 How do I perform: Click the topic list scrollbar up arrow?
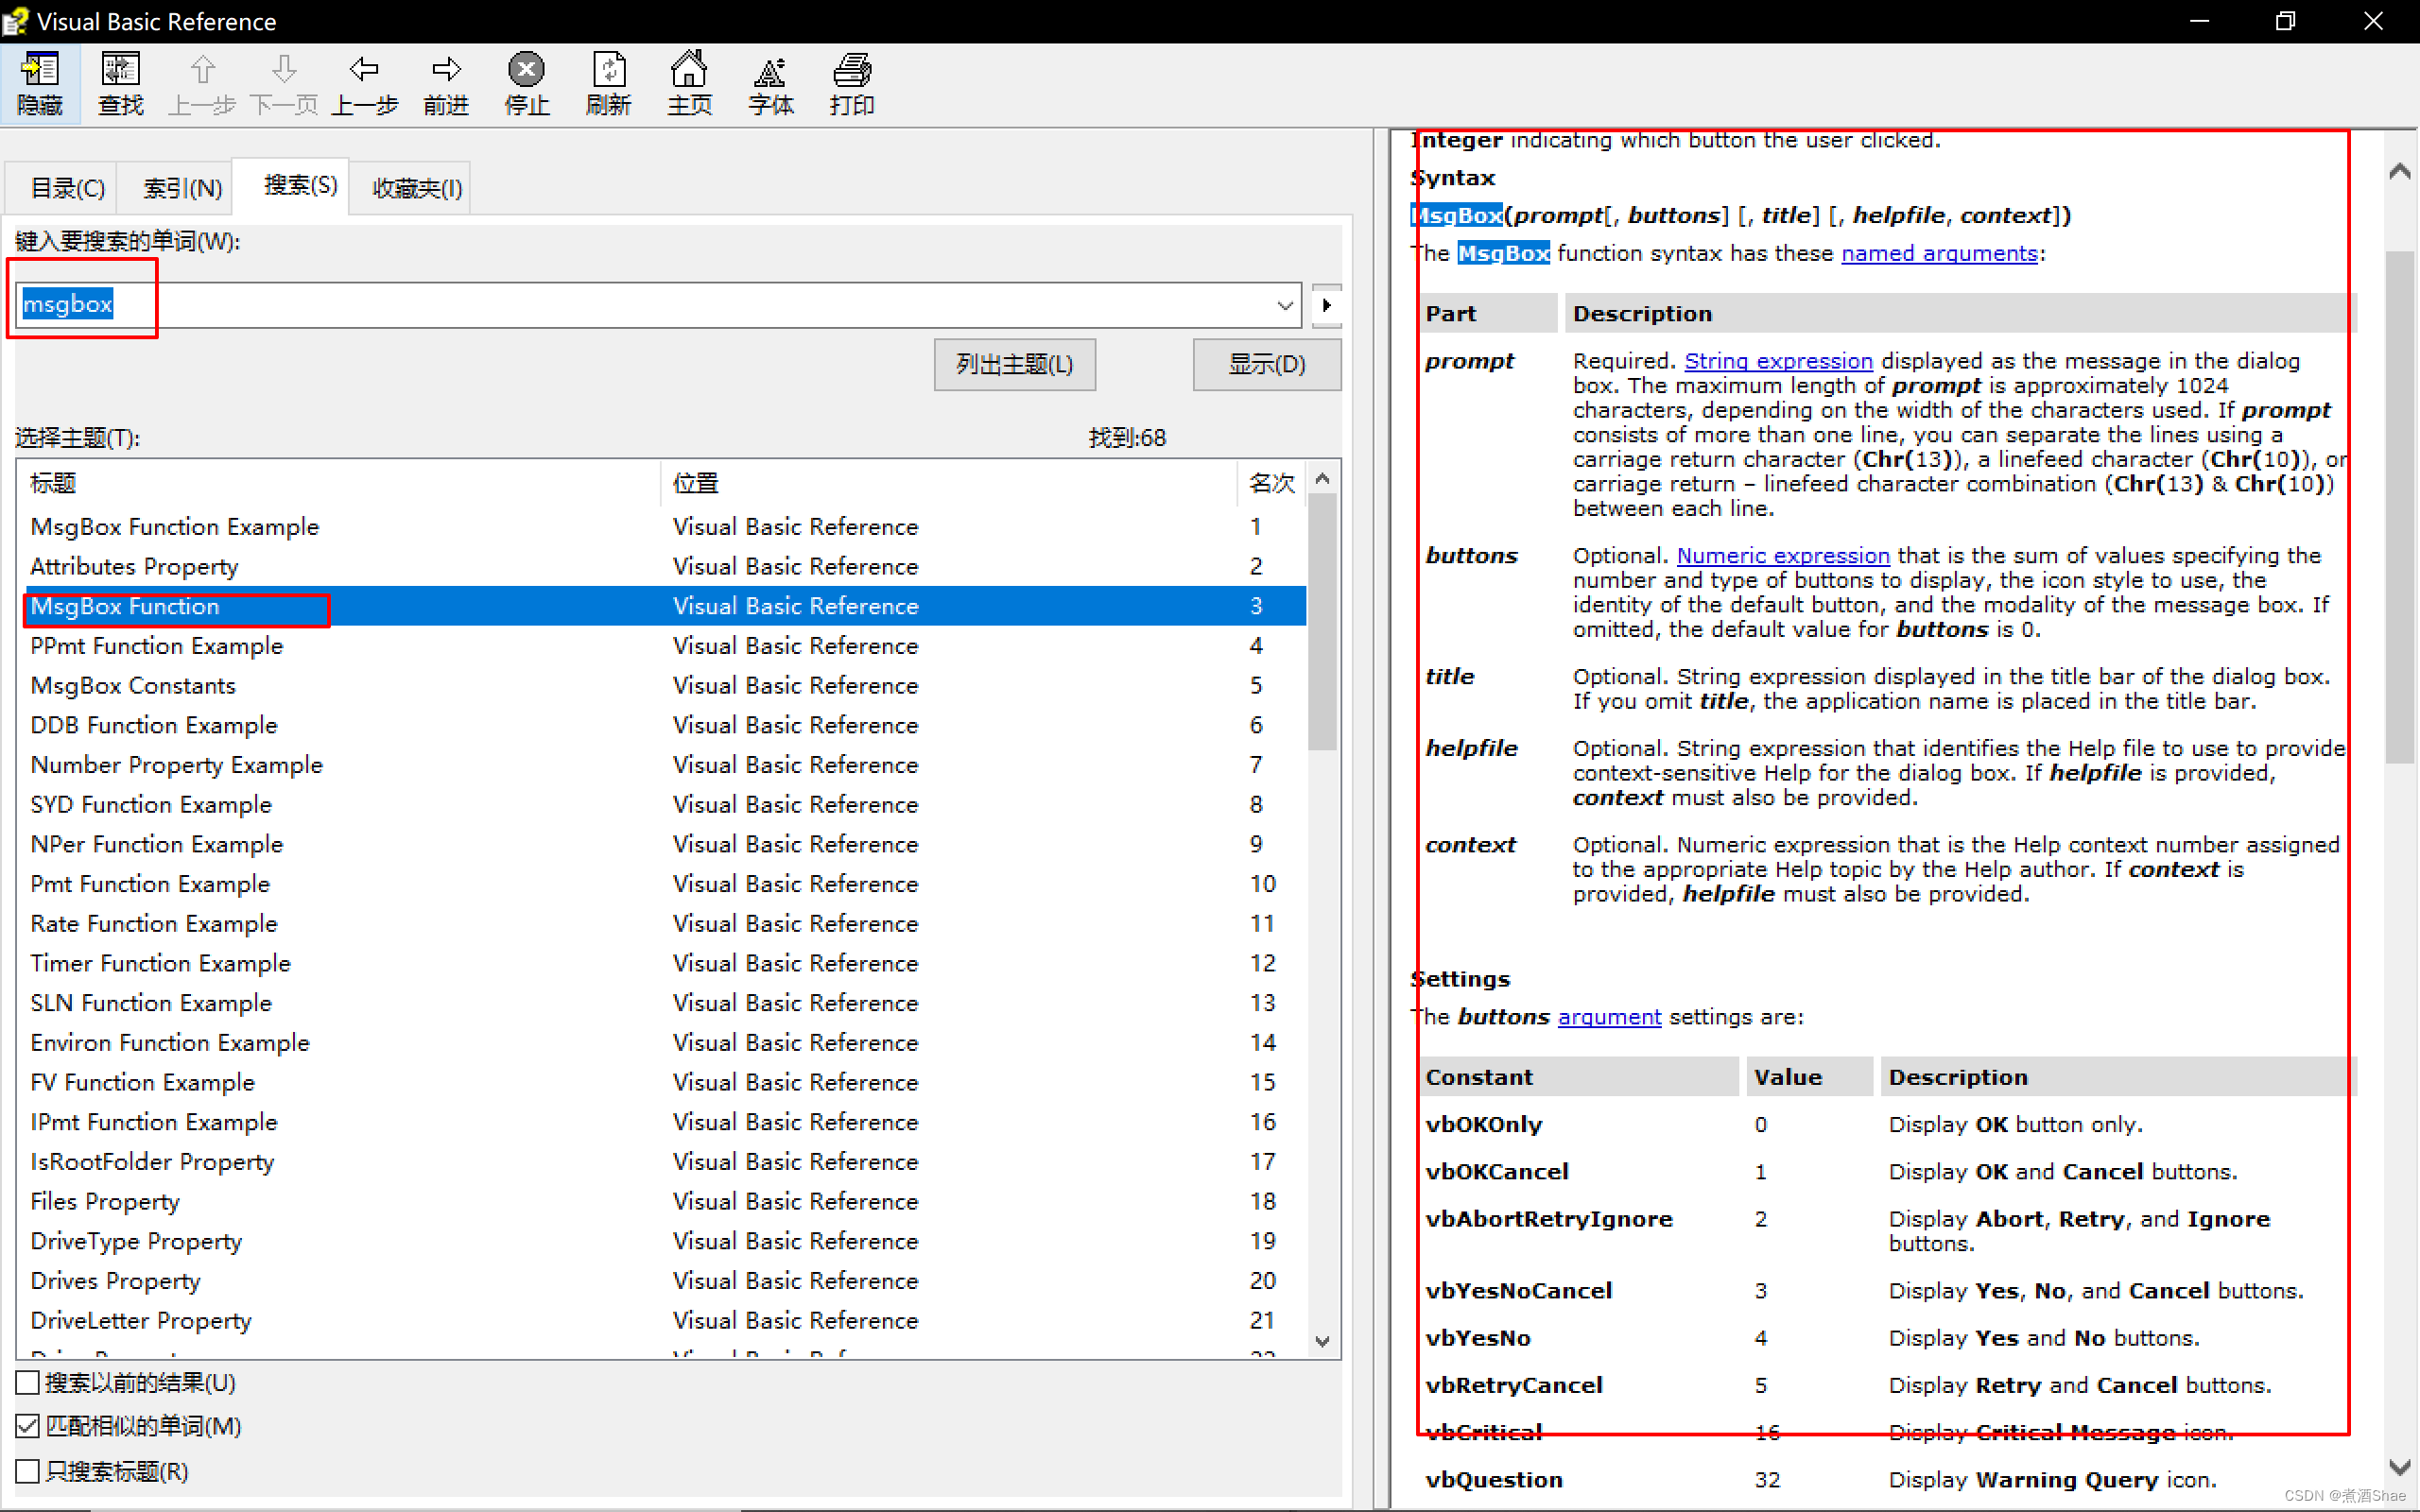click(1322, 479)
